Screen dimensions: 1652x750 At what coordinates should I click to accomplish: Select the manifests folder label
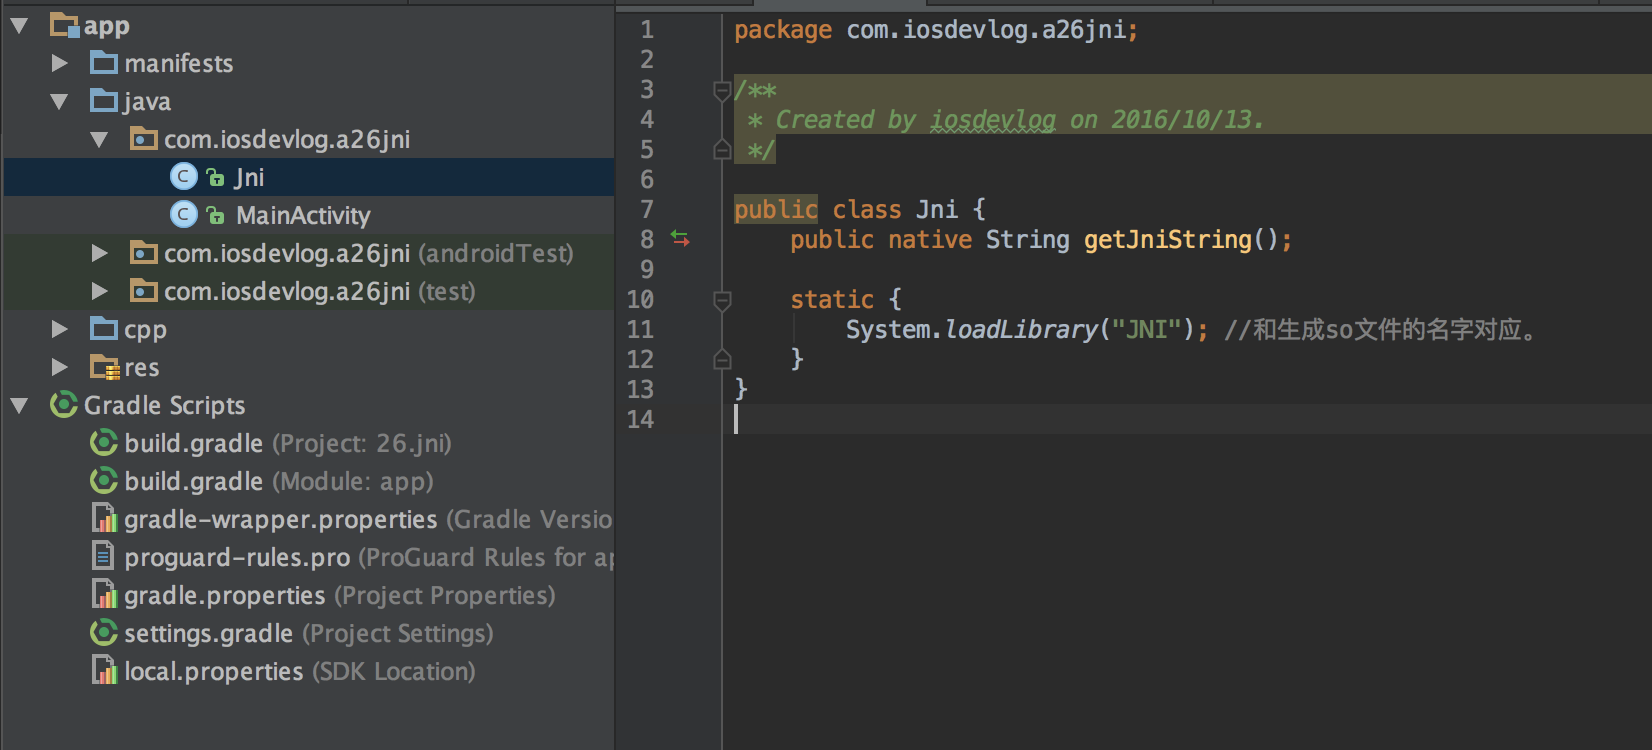click(x=179, y=64)
